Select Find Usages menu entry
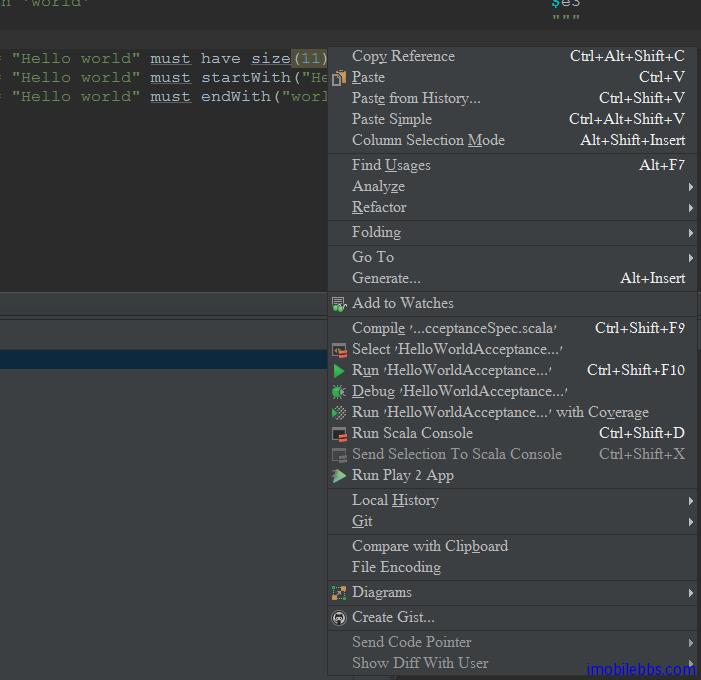Image resolution: width=701 pixels, height=680 pixels. (x=391, y=166)
